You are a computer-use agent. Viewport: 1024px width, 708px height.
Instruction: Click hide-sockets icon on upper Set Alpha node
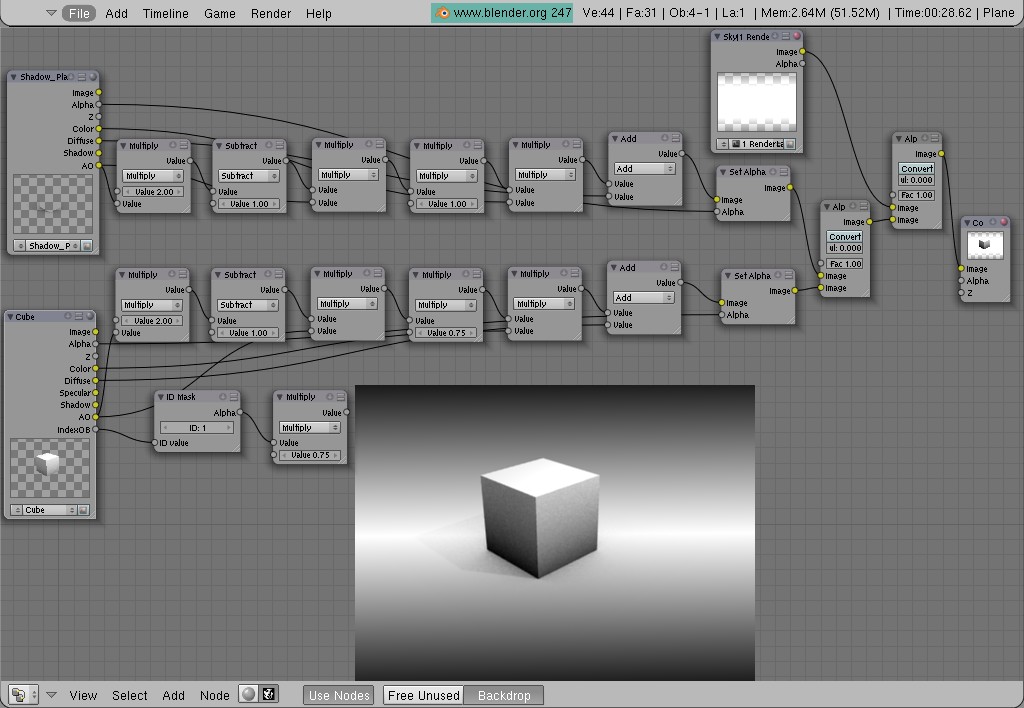[773, 172]
